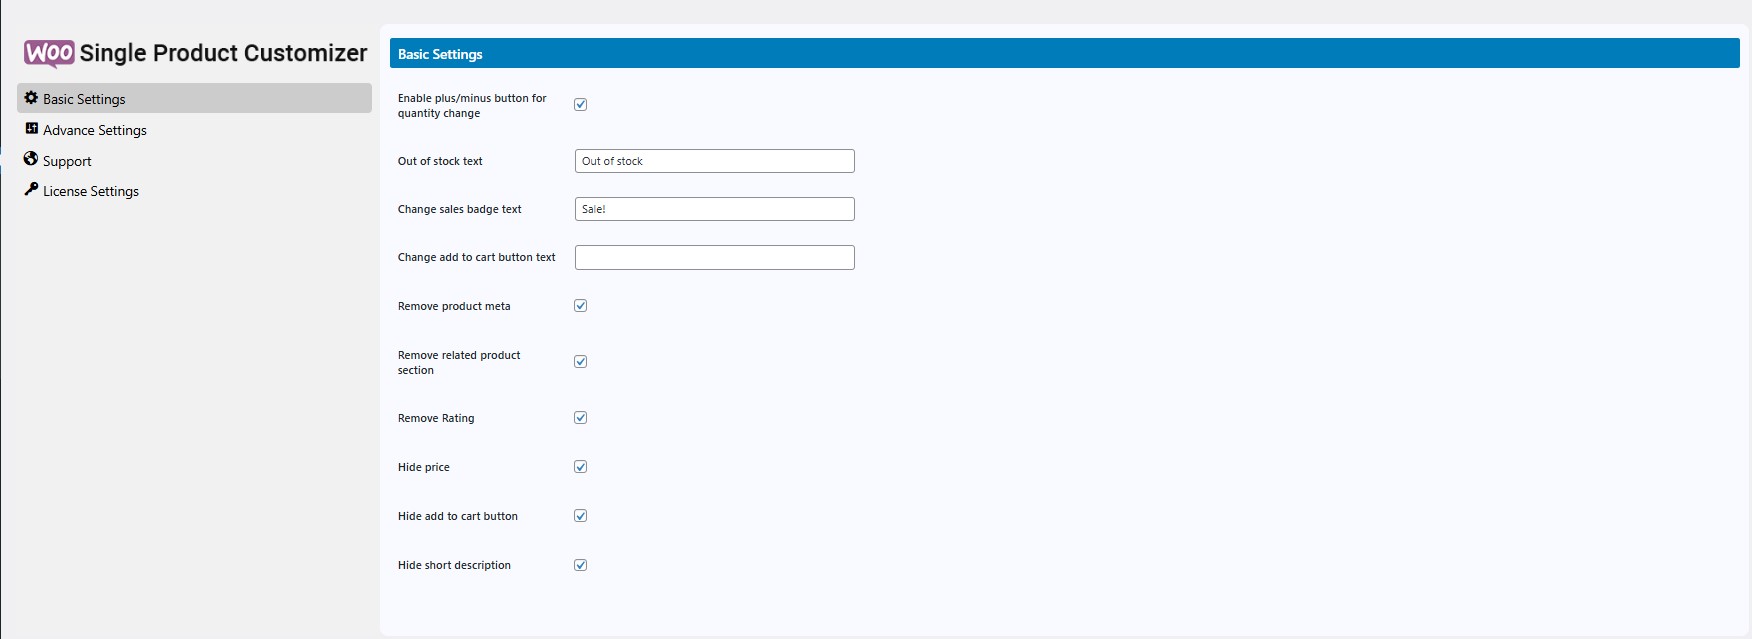Open the Advance Settings menu item
Image resolution: width=1752 pixels, height=639 pixels.
(x=95, y=130)
